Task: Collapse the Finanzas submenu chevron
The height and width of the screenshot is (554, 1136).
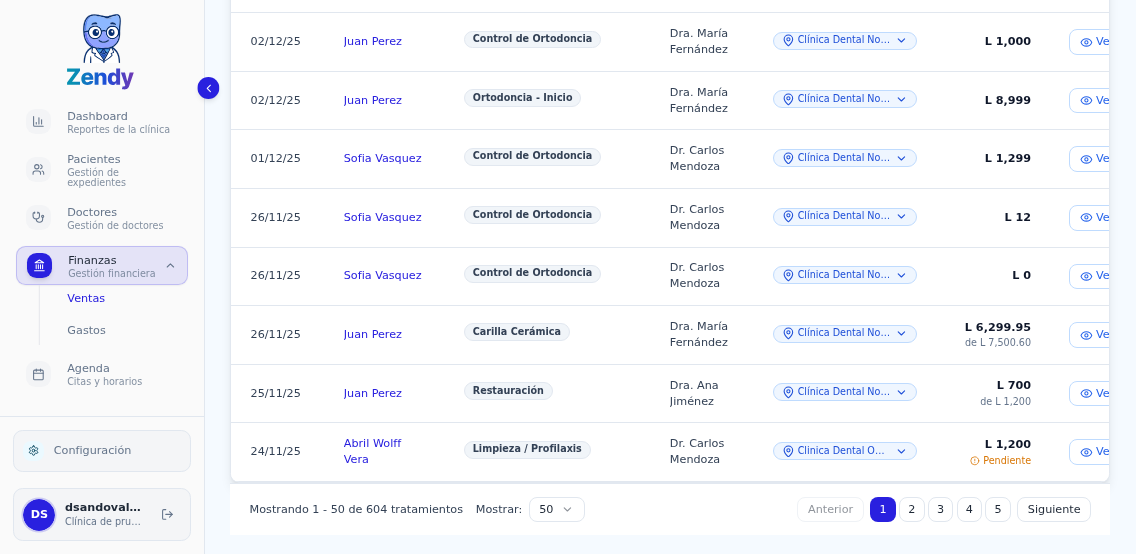Action: coord(170,266)
